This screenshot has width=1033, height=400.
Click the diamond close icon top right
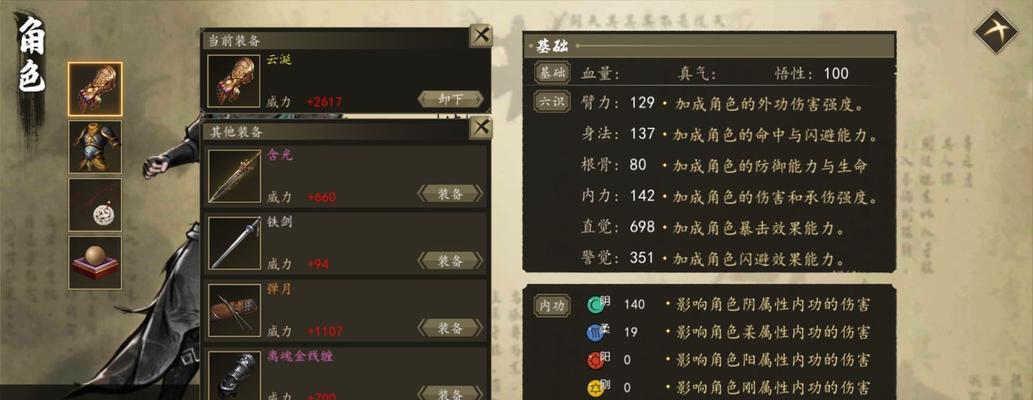click(x=996, y=32)
